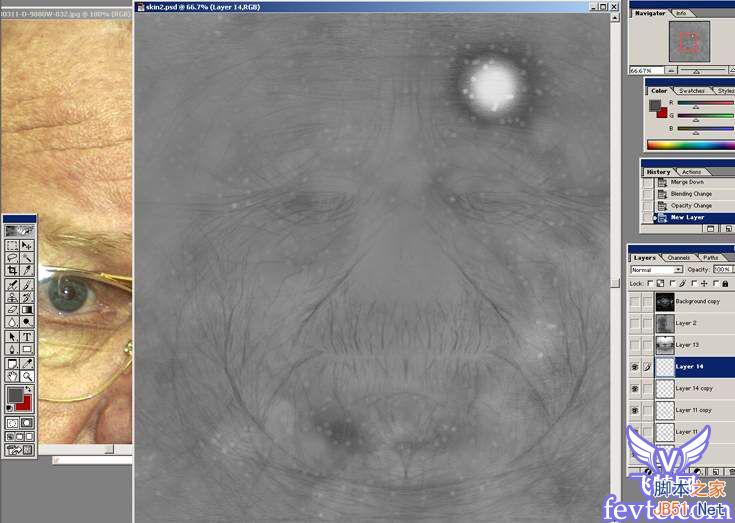
Task: Select the Type tool
Action: point(27,336)
